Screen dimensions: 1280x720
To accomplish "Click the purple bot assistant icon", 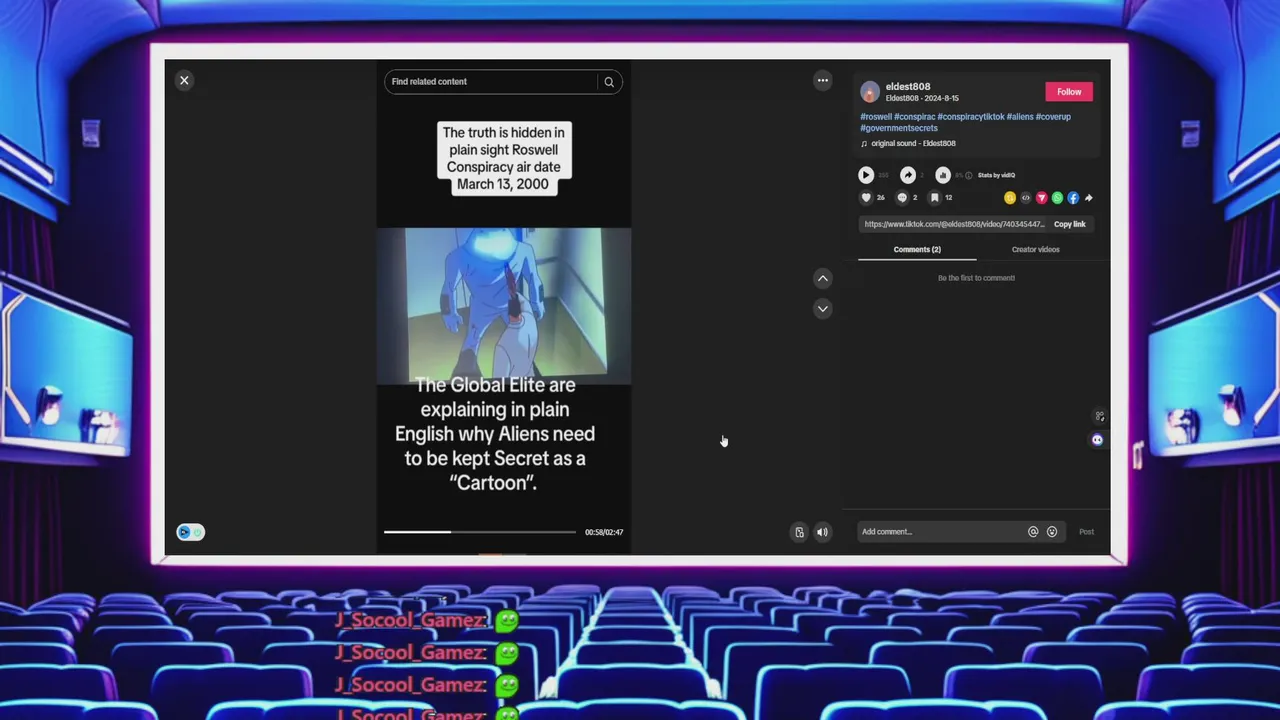I will pos(1097,440).
